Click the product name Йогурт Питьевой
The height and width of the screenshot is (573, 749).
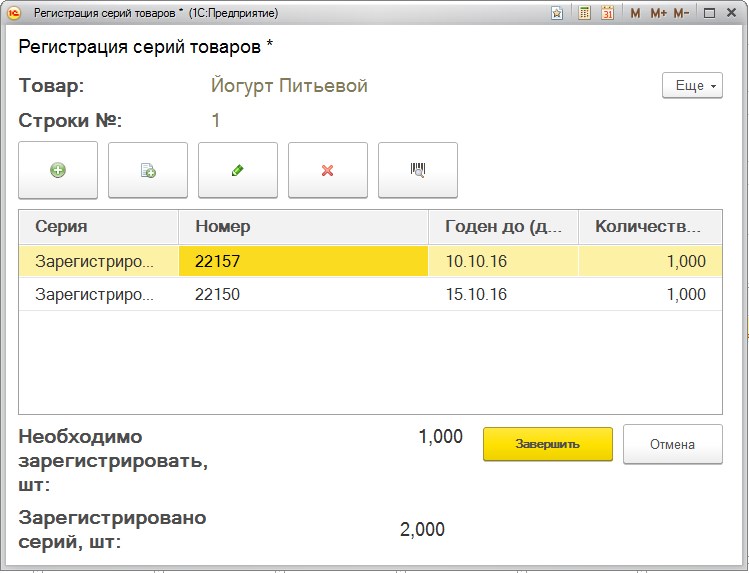289,86
